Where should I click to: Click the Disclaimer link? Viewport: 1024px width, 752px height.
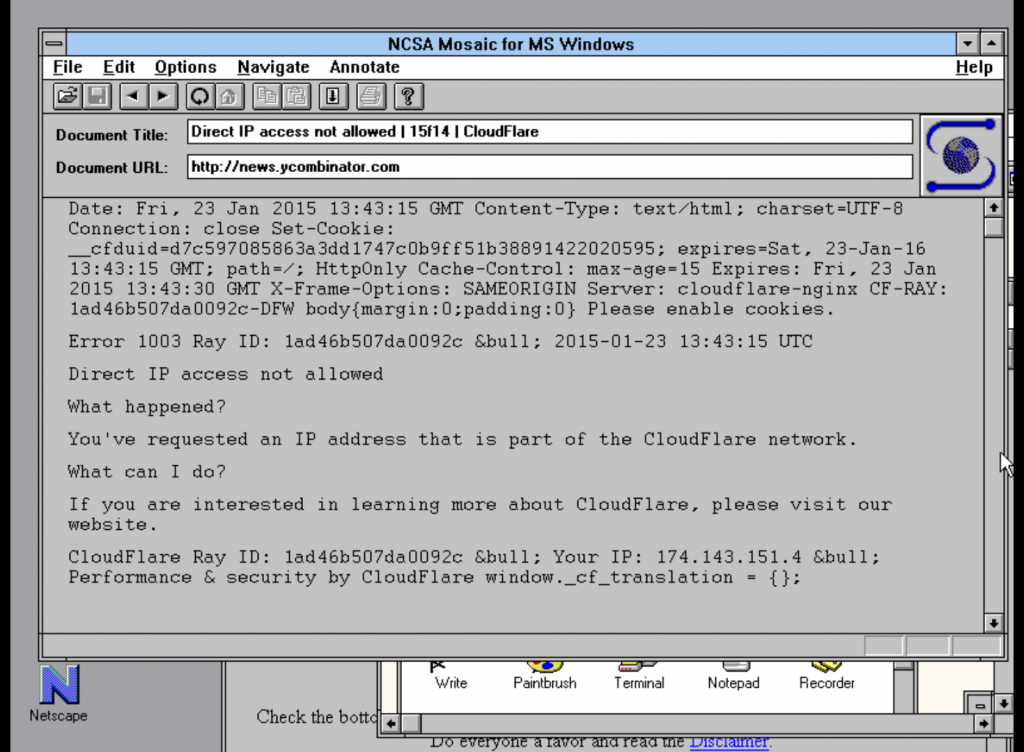pos(729,742)
